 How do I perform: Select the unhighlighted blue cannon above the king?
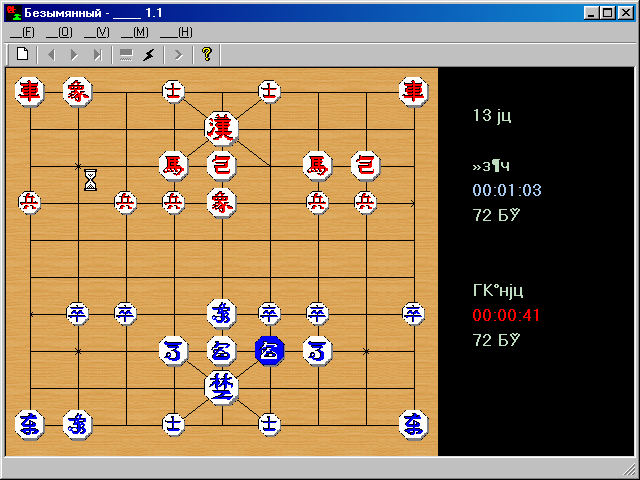[x=222, y=351]
